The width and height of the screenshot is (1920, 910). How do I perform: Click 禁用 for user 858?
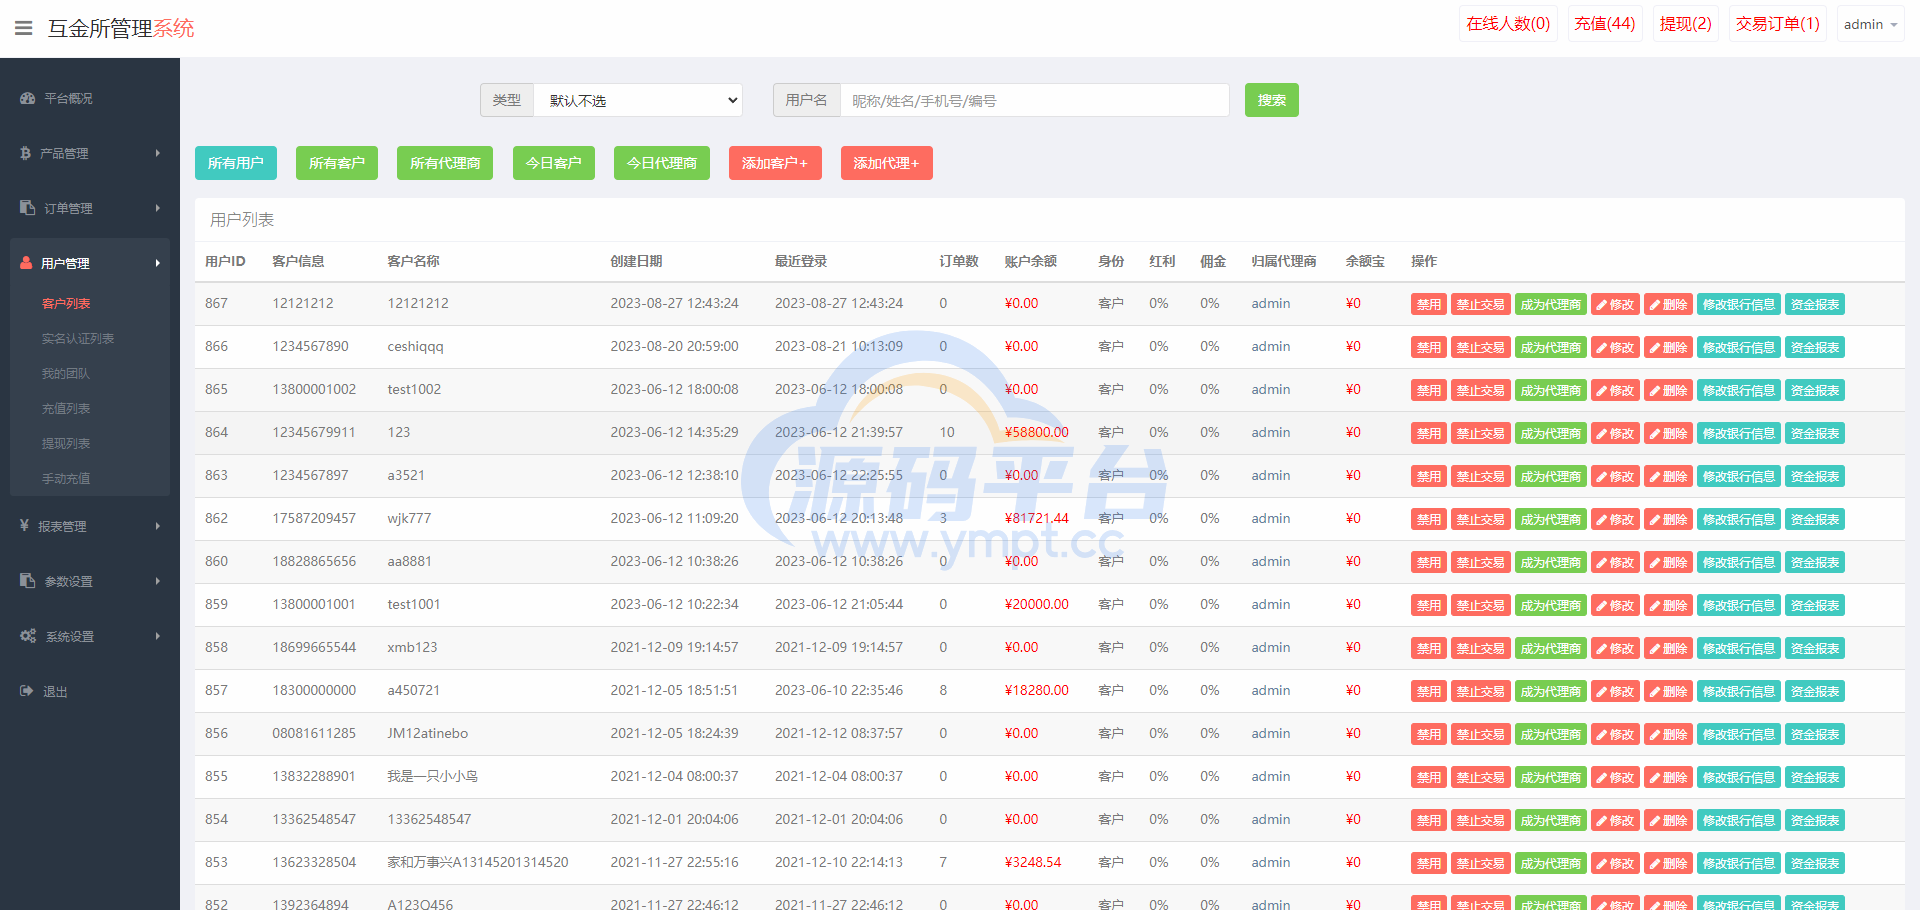tap(1429, 649)
